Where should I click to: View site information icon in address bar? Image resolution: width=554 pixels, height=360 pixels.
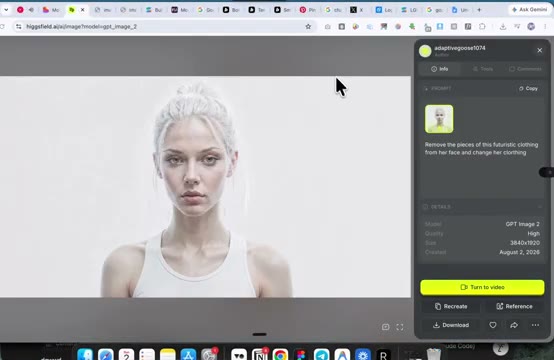(x=19, y=26)
